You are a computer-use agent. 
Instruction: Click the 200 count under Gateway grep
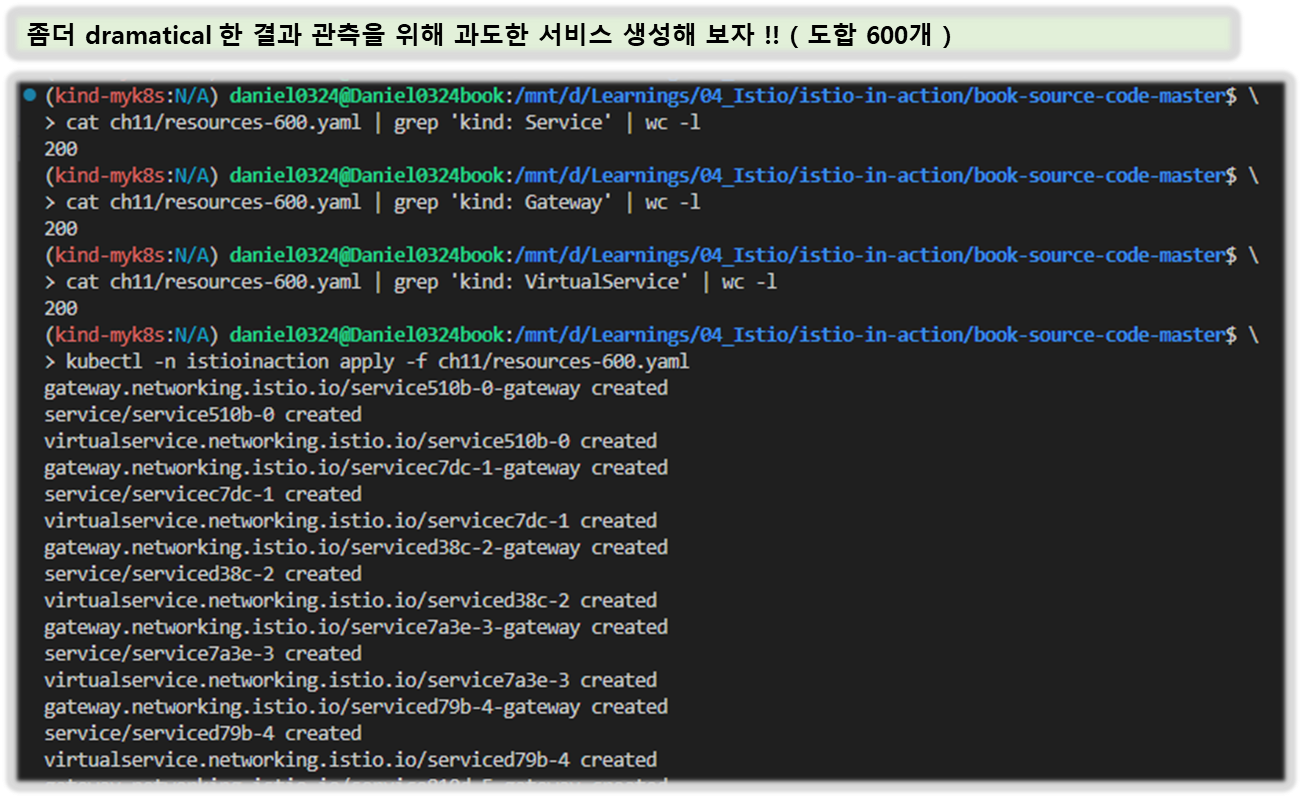tap(61, 229)
